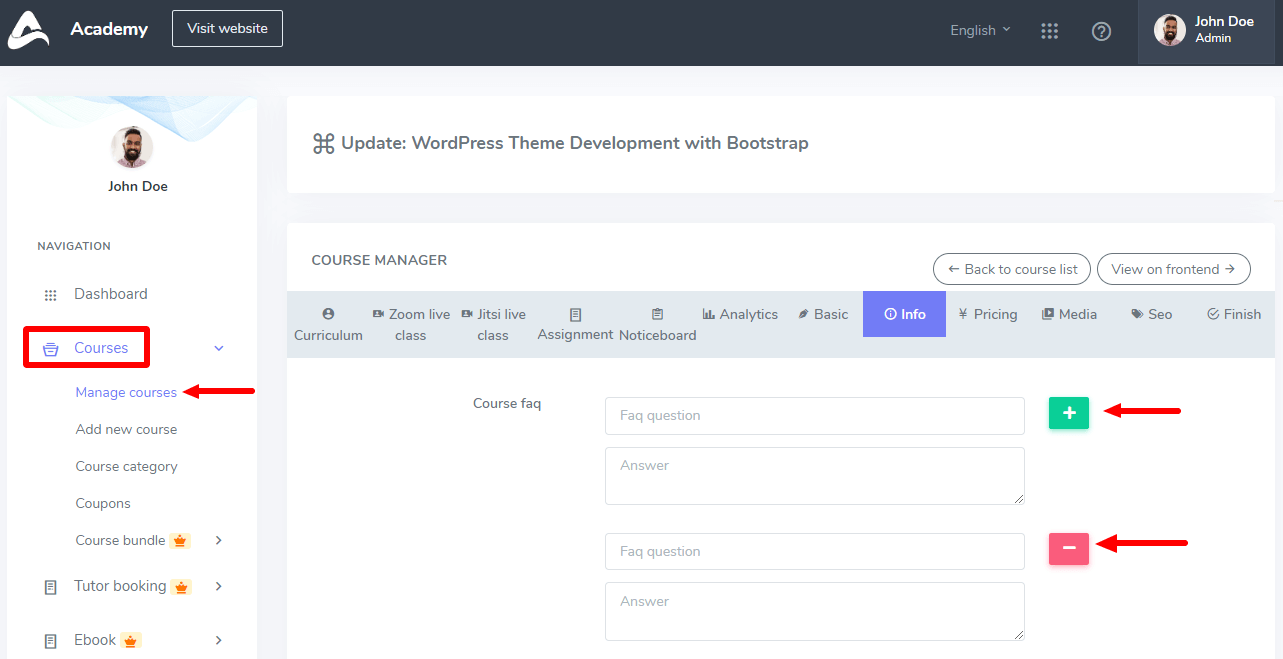Click the first Faq question field

tap(814, 416)
